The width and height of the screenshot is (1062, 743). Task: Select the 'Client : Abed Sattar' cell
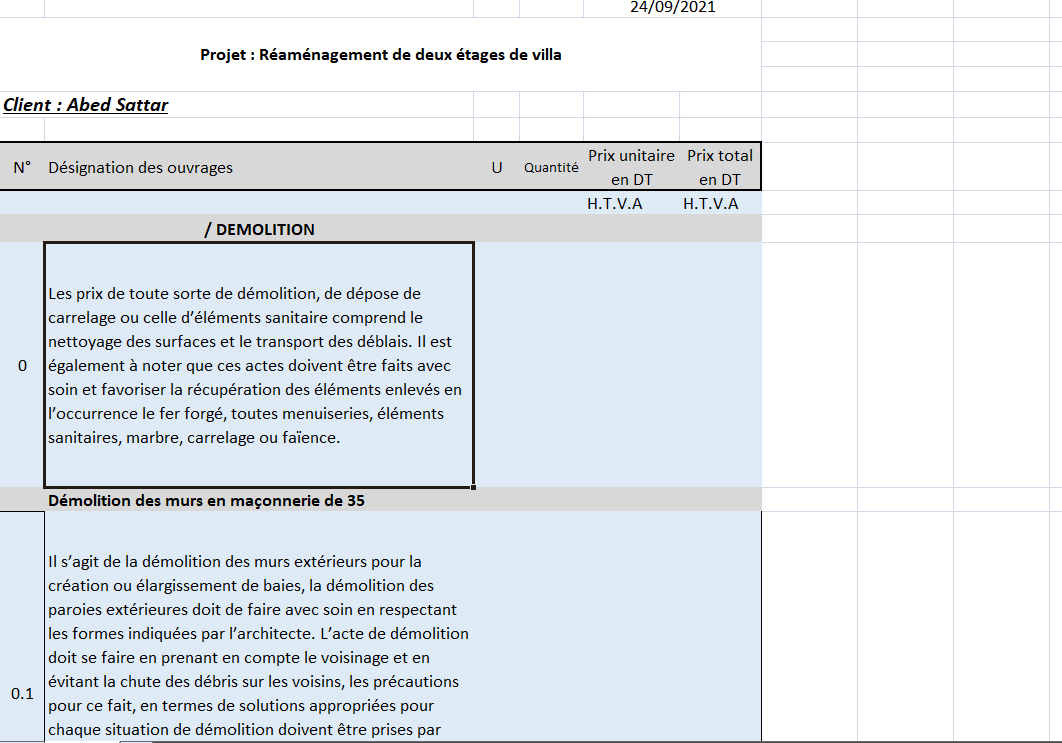point(86,105)
